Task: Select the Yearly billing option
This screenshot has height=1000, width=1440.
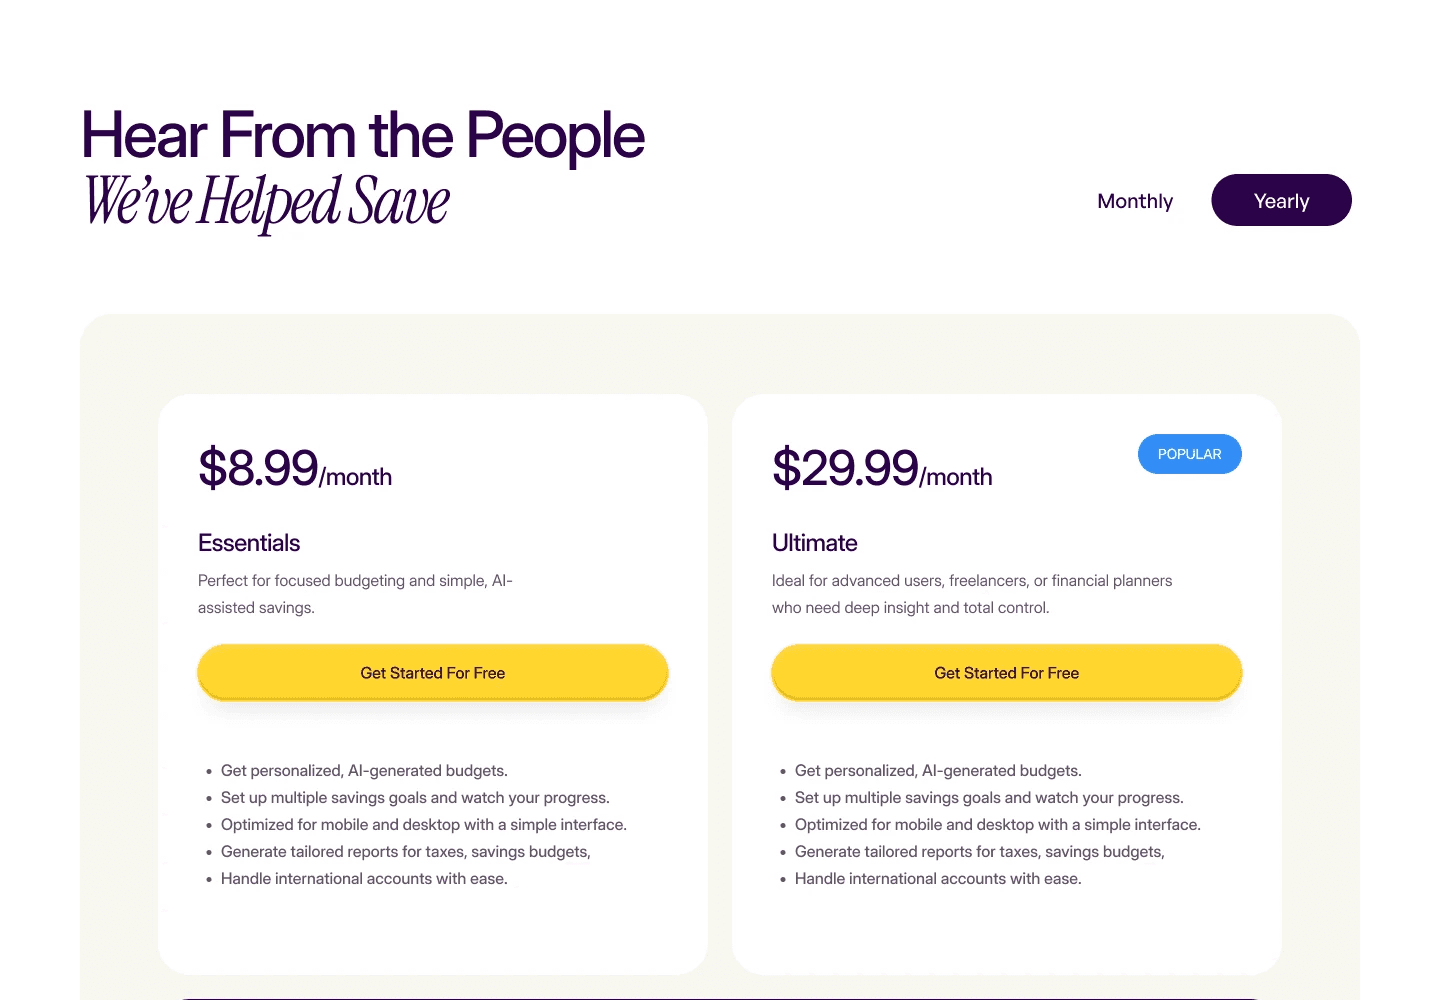Action: tap(1281, 200)
